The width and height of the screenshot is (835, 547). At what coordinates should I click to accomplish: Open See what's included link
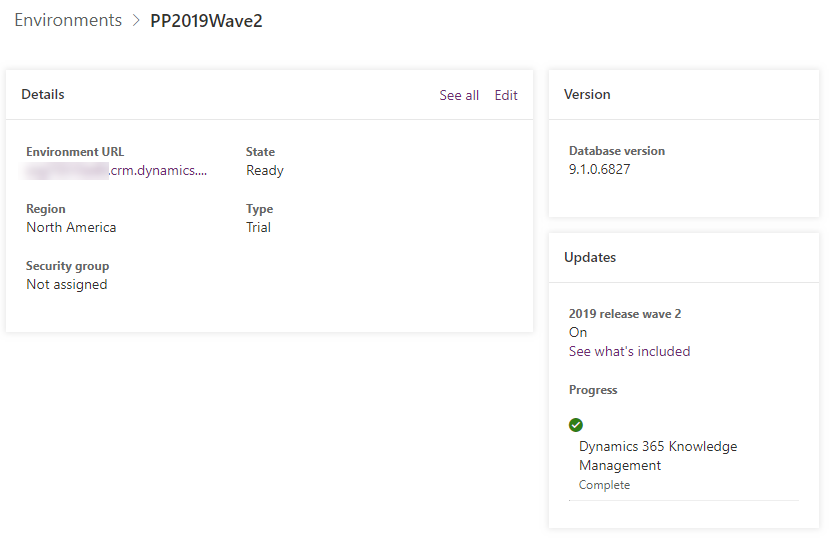[629, 352]
